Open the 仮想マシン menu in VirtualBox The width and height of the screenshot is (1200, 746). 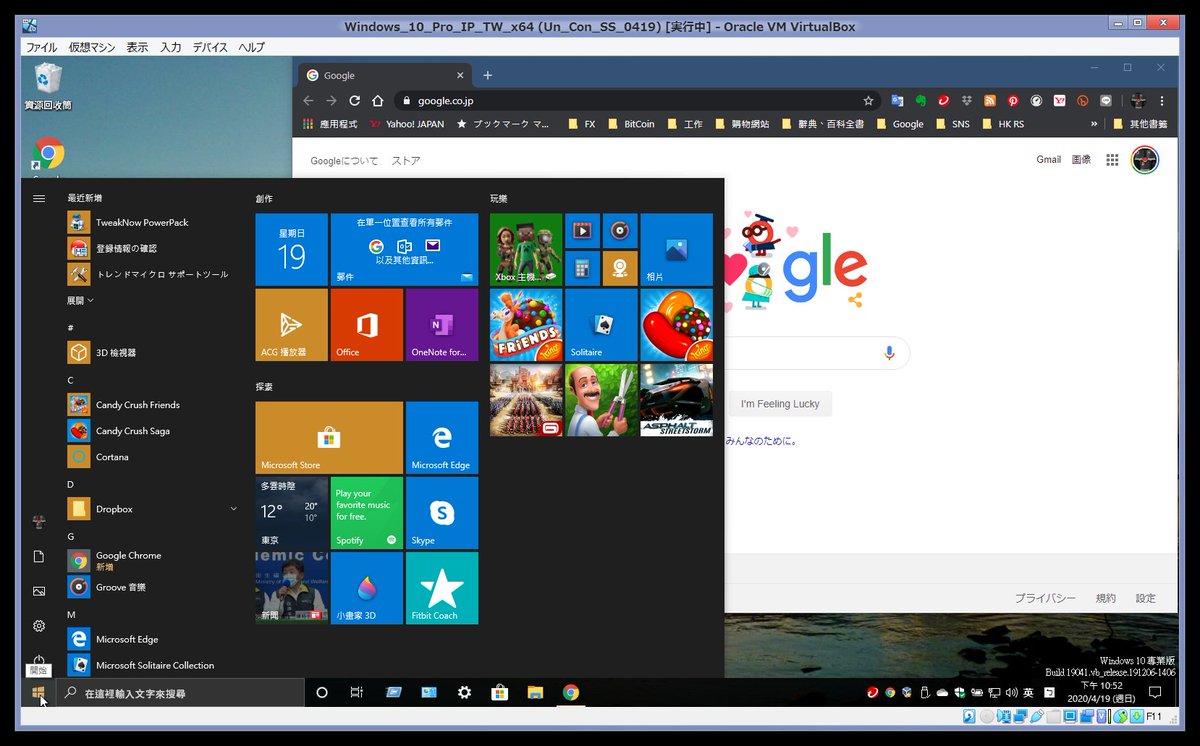pos(93,47)
